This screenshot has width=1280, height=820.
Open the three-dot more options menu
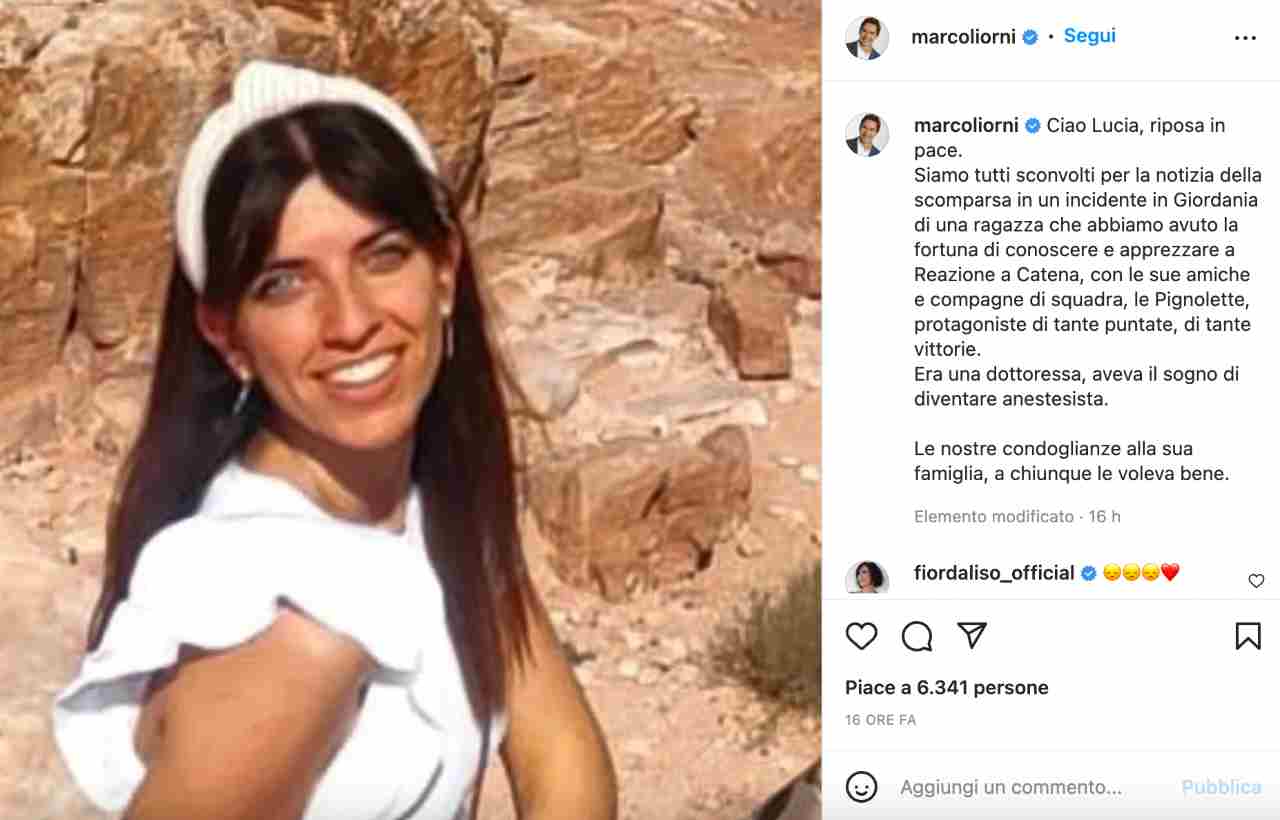[1245, 38]
